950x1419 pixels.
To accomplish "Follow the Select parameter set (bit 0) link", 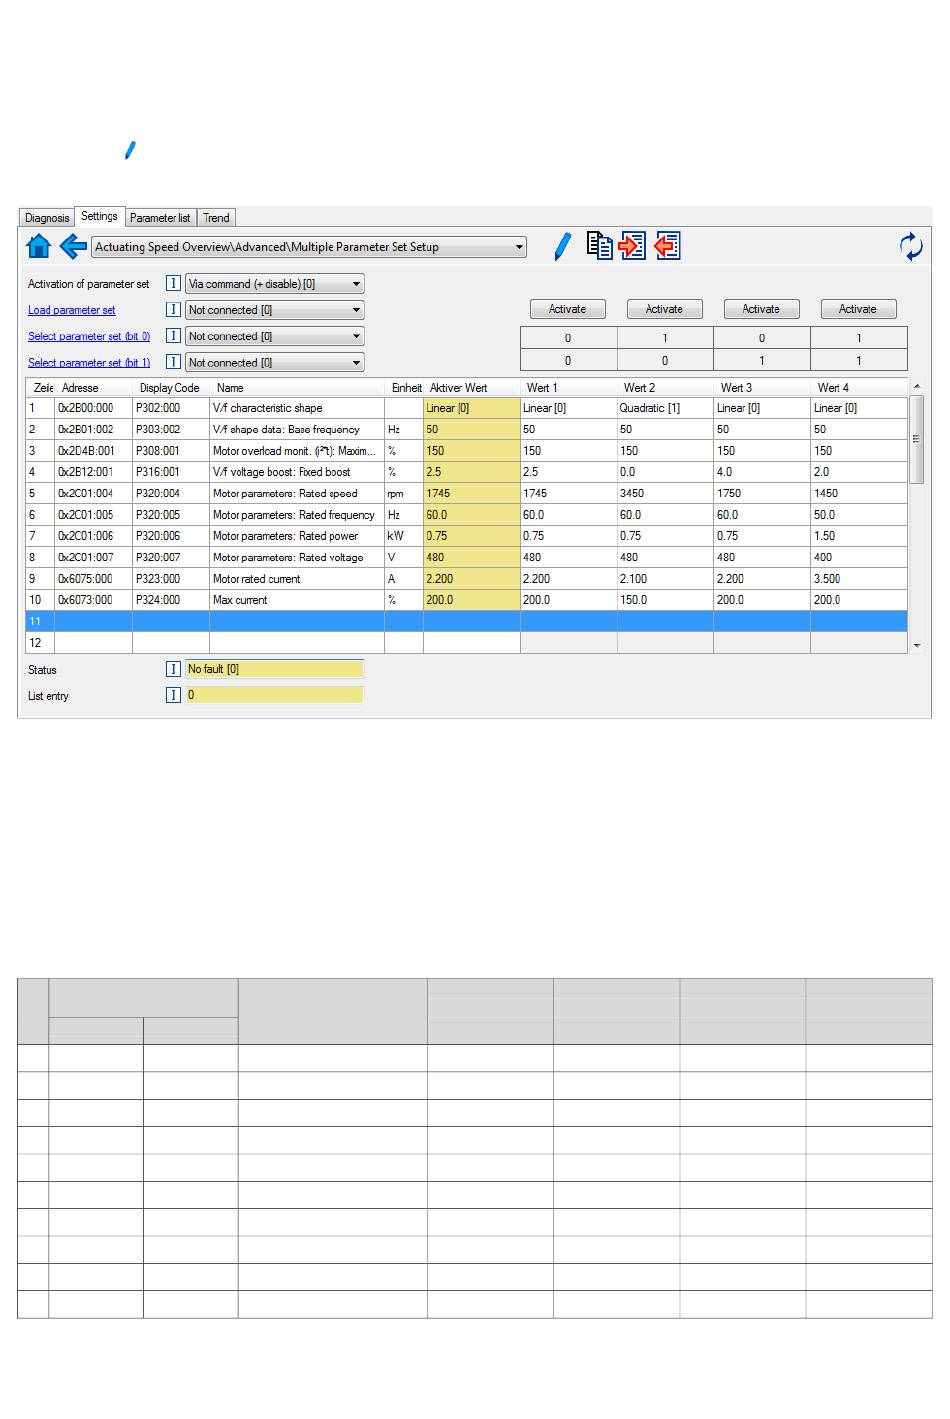I will (89, 336).
